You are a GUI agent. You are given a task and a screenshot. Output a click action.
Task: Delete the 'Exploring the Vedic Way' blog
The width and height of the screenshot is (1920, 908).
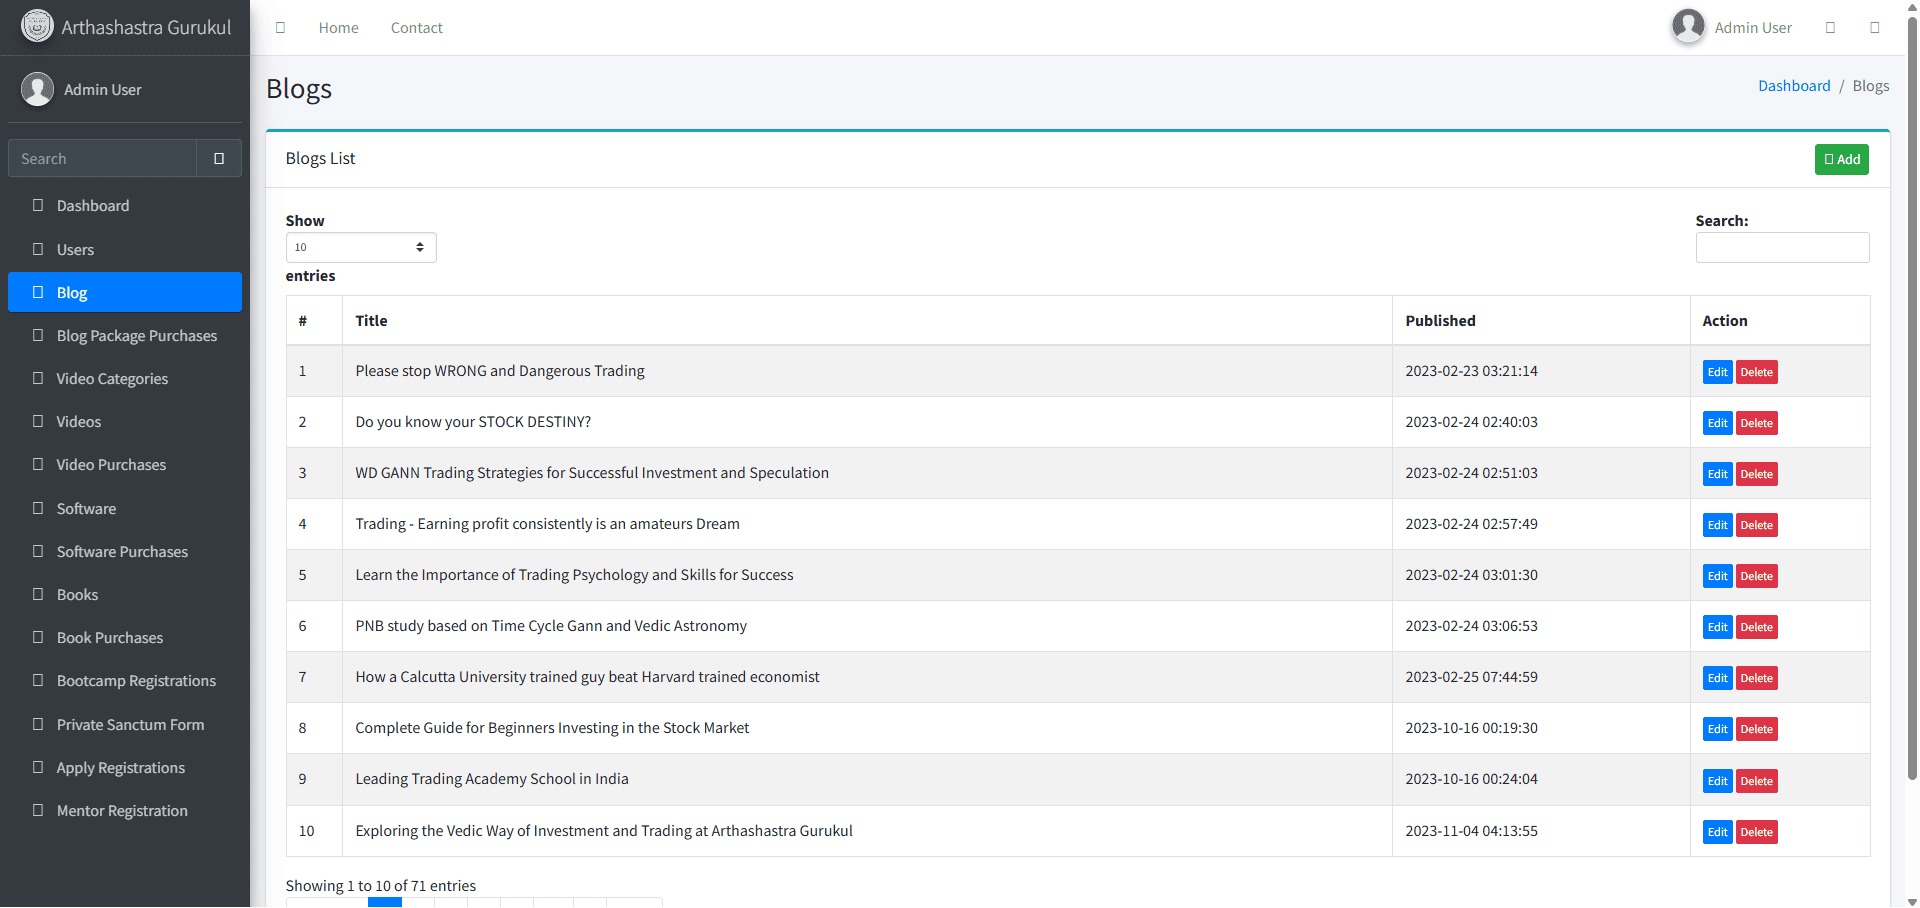point(1756,832)
